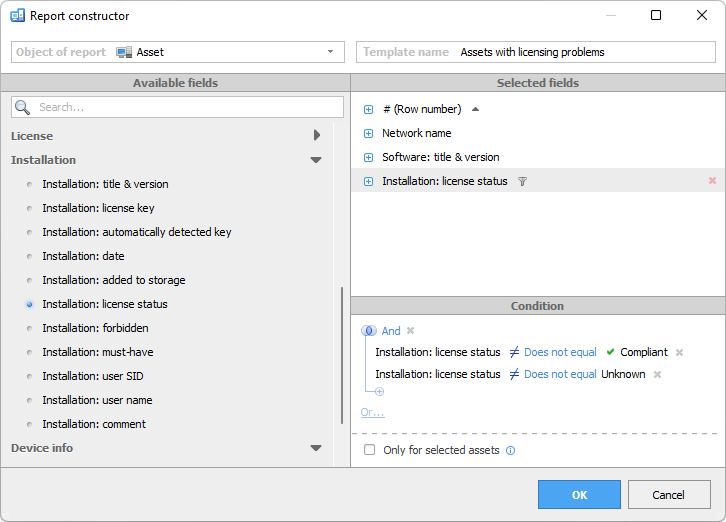Enable Only for selected assets checkbox
Screen dimensions: 726x522
(370, 450)
